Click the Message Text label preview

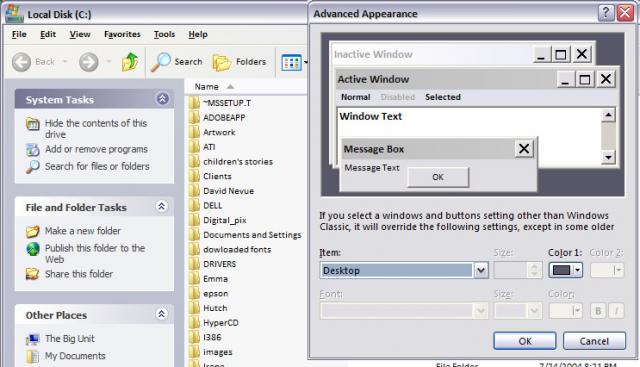point(372,168)
